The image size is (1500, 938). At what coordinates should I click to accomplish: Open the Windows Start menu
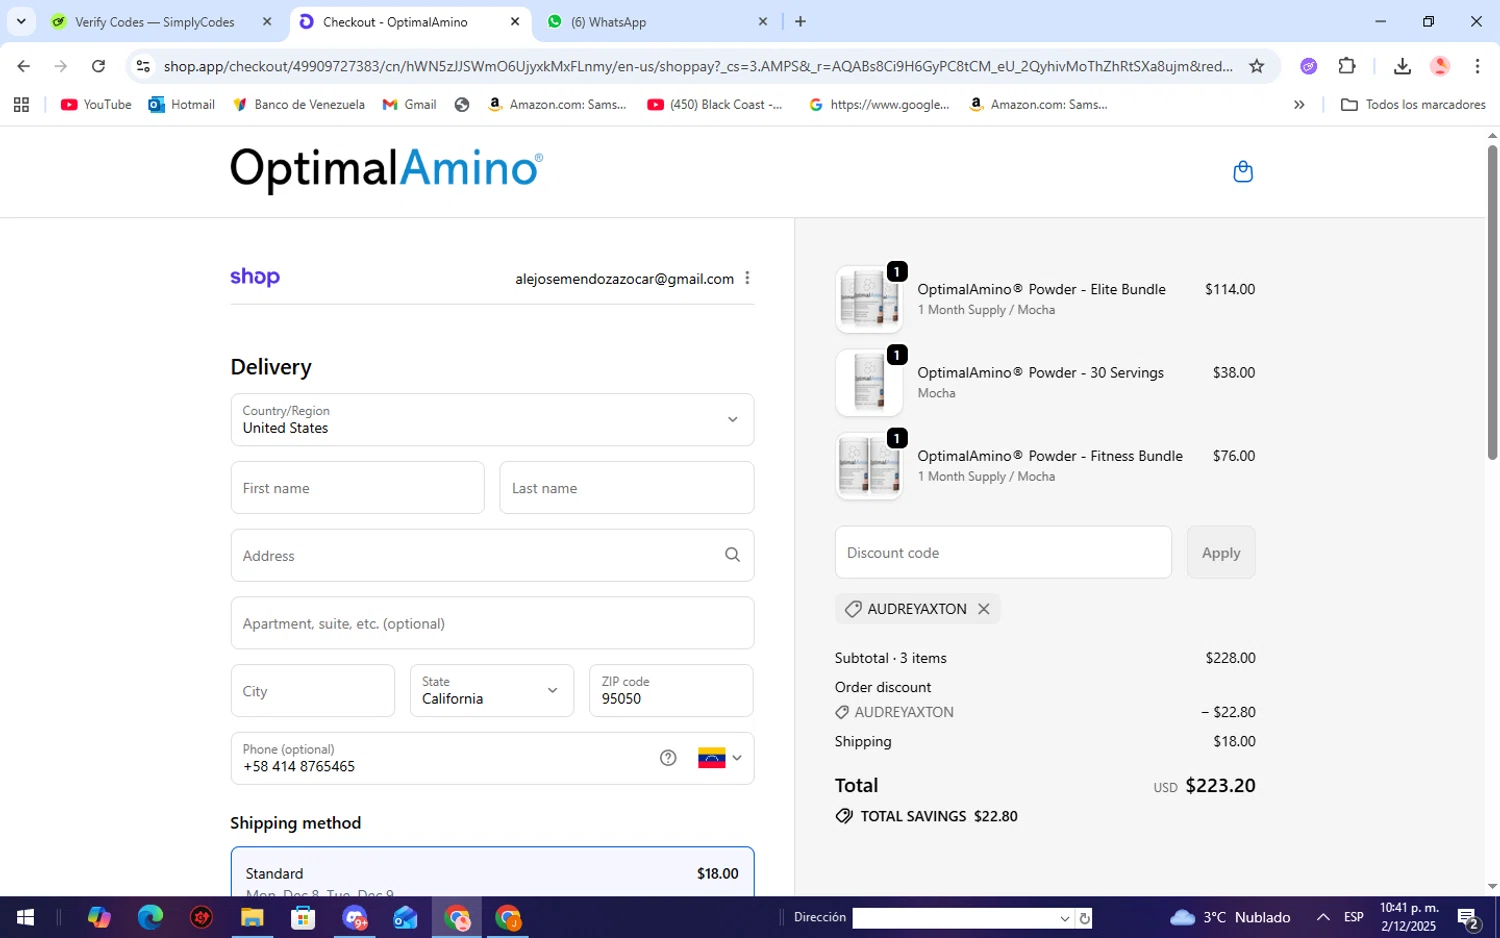coord(25,917)
